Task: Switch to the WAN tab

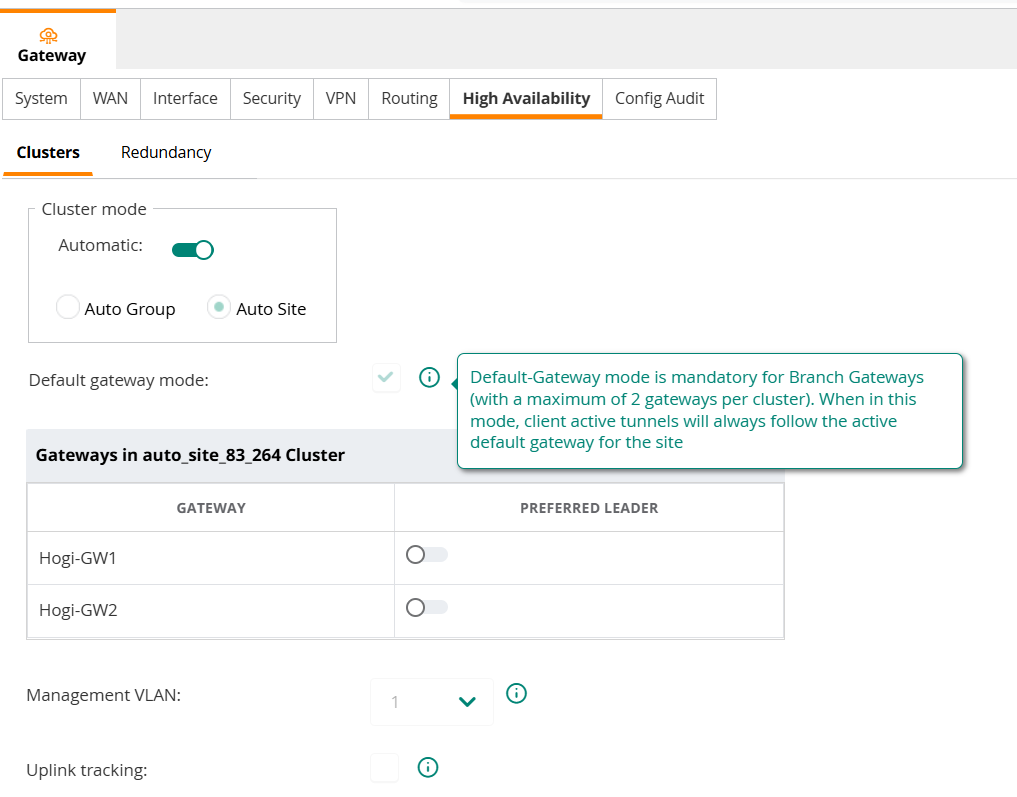Action: tap(110, 98)
